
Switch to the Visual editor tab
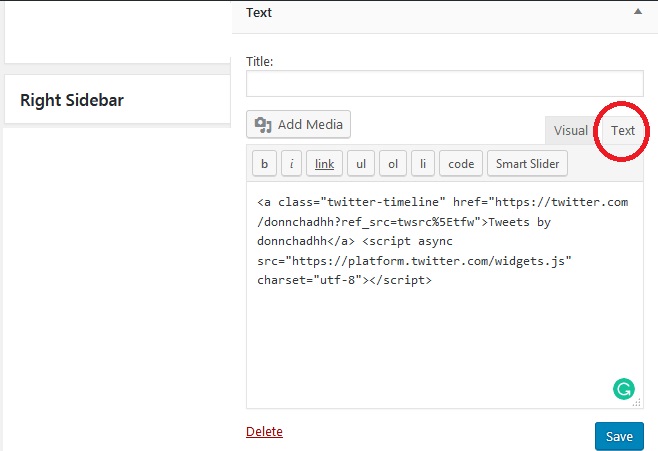click(x=570, y=130)
